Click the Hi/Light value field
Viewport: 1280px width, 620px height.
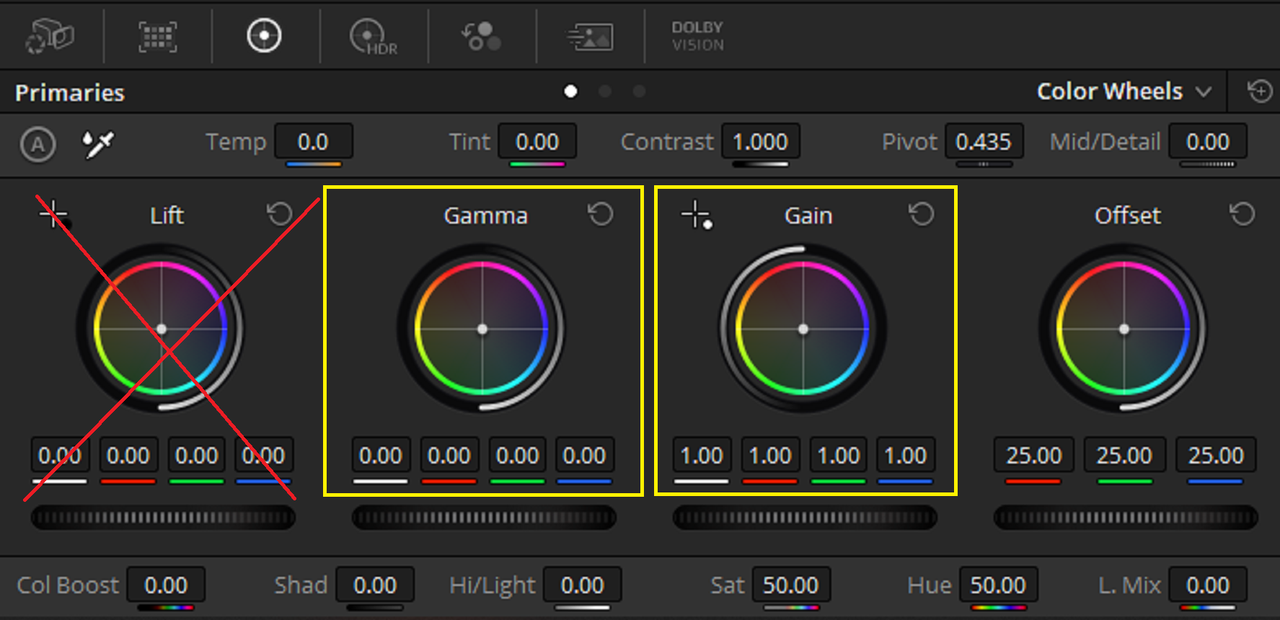coord(582,585)
